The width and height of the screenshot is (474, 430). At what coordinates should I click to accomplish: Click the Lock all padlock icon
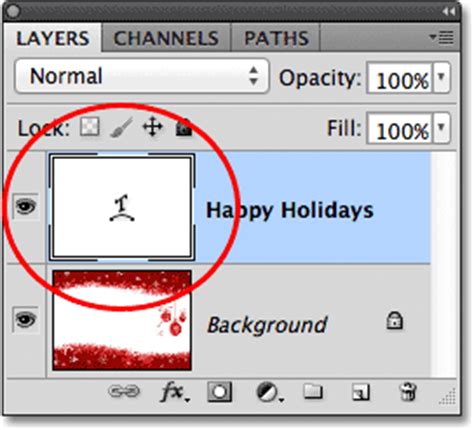tap(184, 127)
